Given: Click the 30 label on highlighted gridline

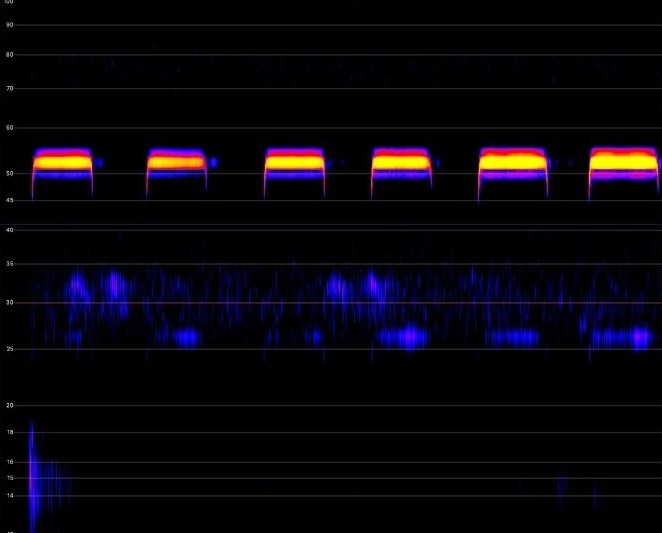Looking at the screenshot, I should (x=9, y=302).
